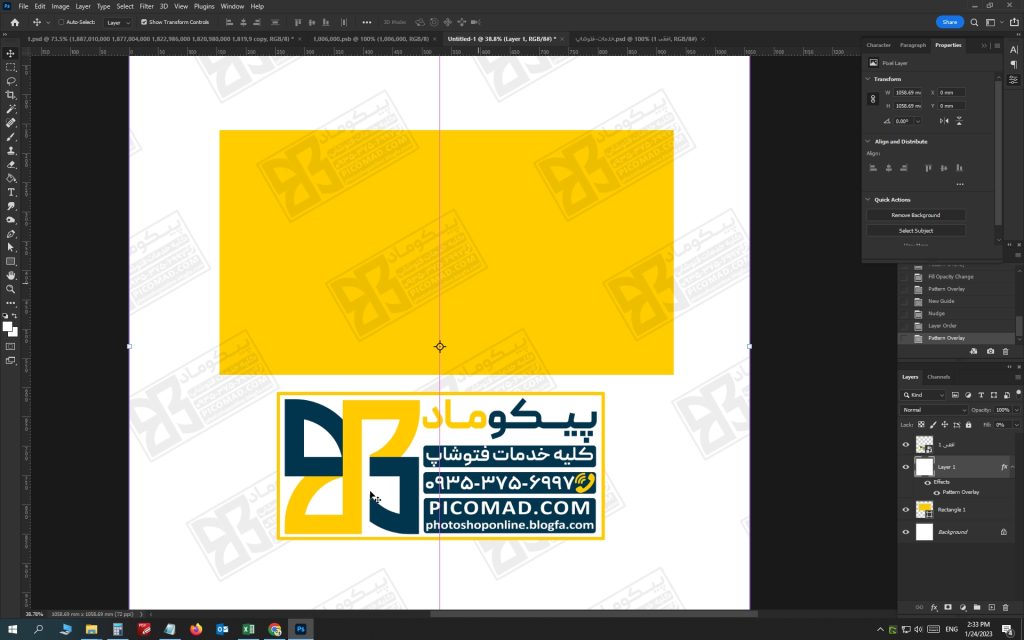Select the Pen tool
Viewport: 1024px width, 640px height.
click(10, 234)
